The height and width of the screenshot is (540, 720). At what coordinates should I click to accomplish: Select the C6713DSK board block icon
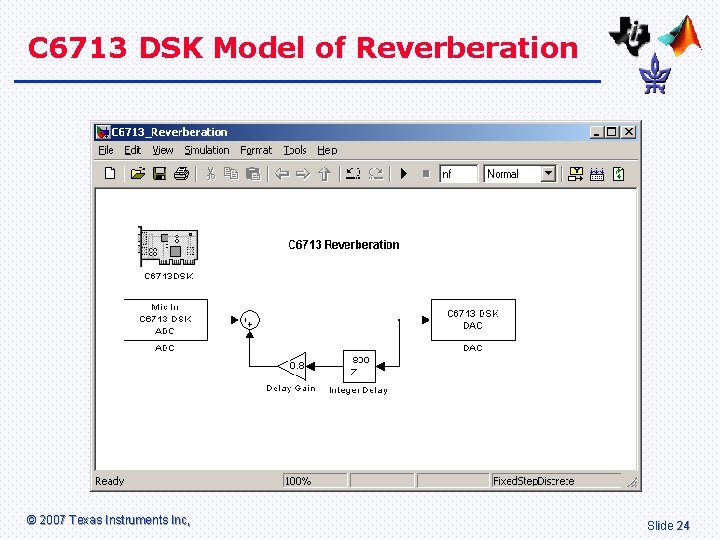(169, 247)
